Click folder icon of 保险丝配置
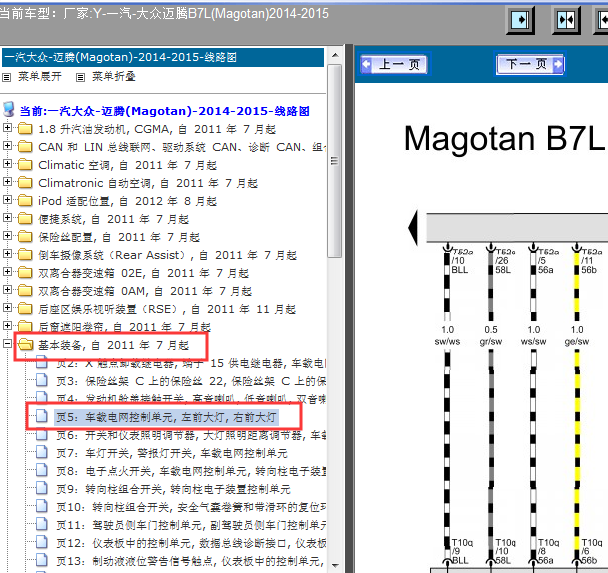 [25, 236]
